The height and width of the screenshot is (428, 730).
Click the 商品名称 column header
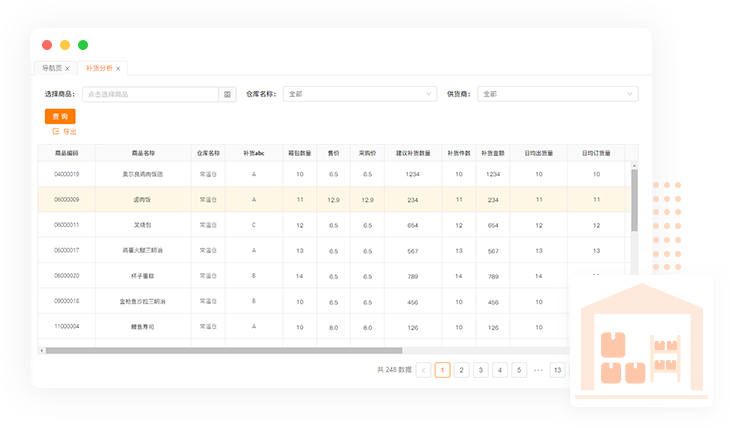(143, 153)
